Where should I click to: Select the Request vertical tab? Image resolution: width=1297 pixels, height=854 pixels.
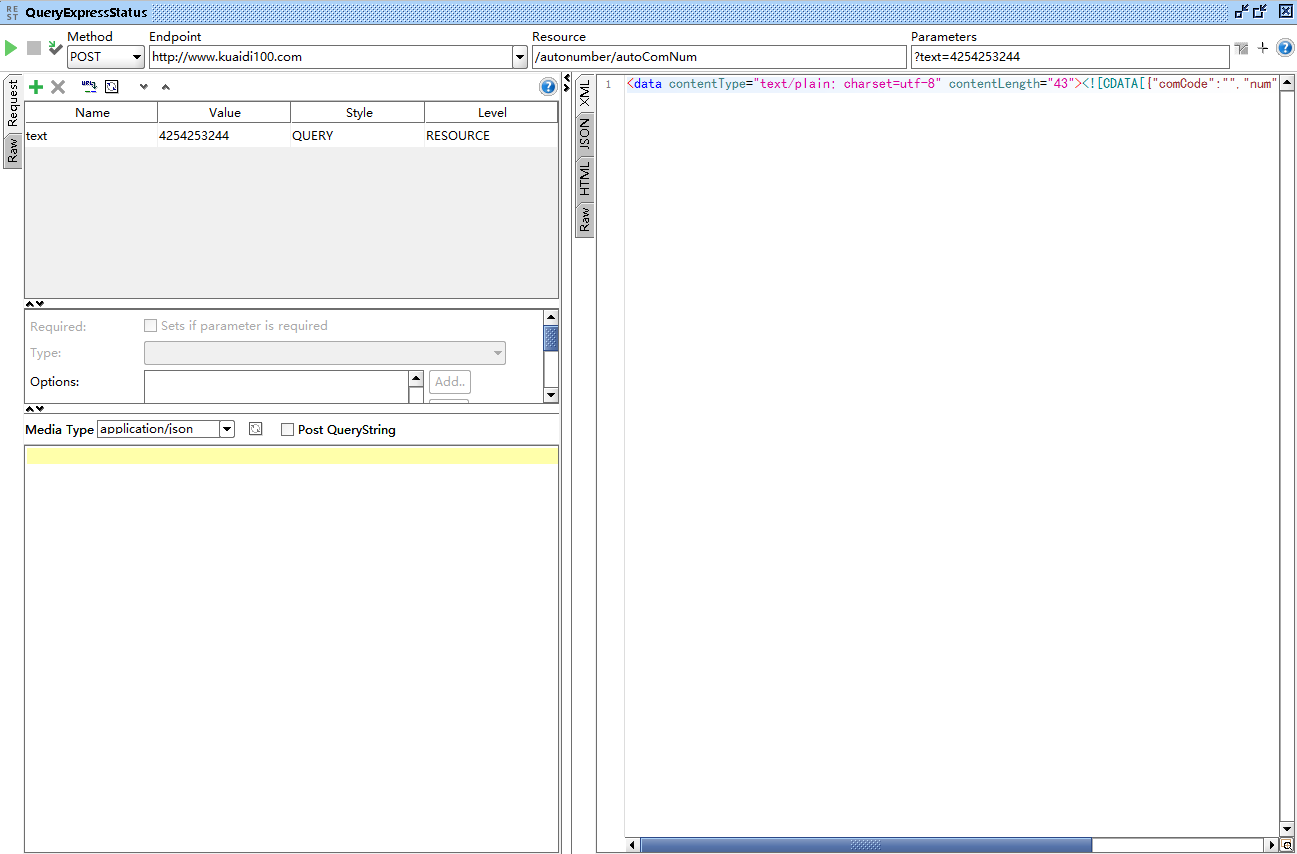(x=13, y=103)
